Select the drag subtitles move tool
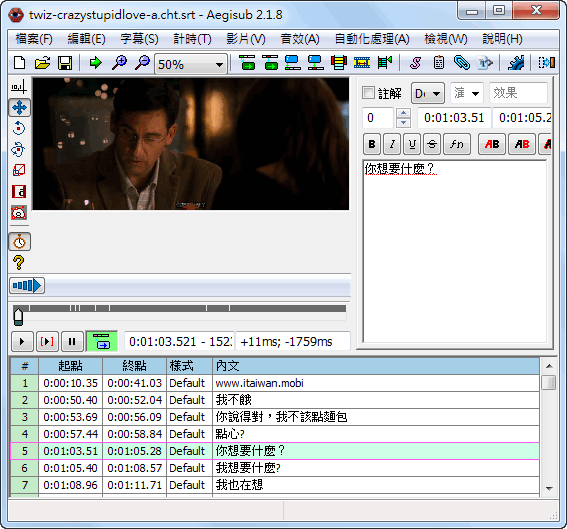Viewport: 567px width, 529px height. point(19,108)
